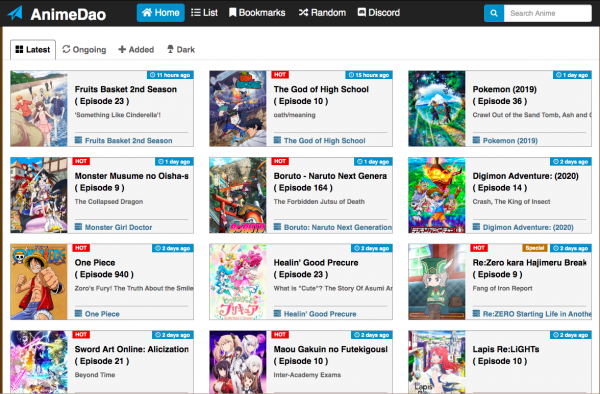The image size is (600, 394).
Task: Click 'Something Like Cinderella' episode subtitle
Action: pos(118,115)
